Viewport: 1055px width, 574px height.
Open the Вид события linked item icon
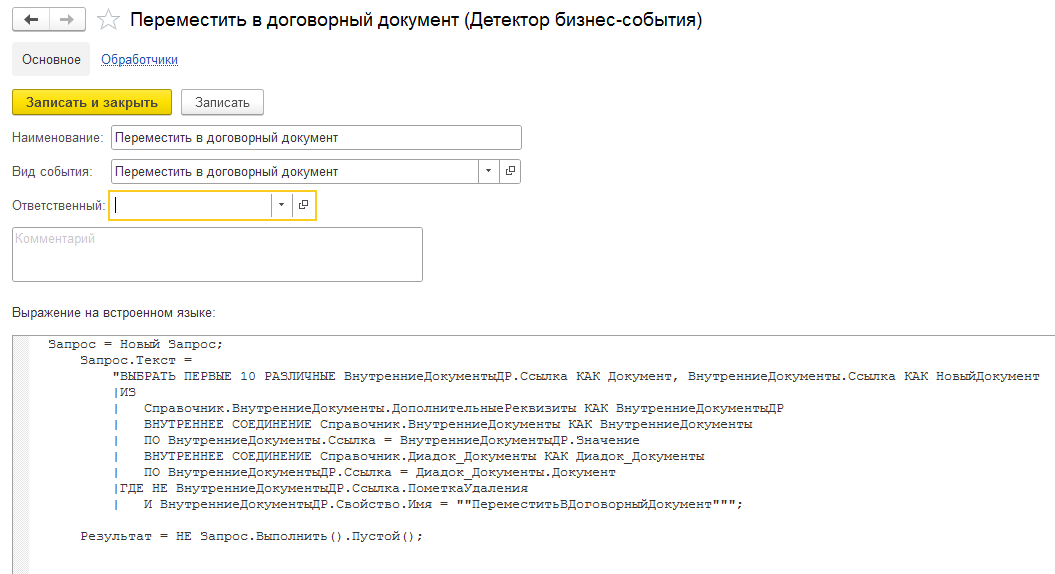click(510, 171)
